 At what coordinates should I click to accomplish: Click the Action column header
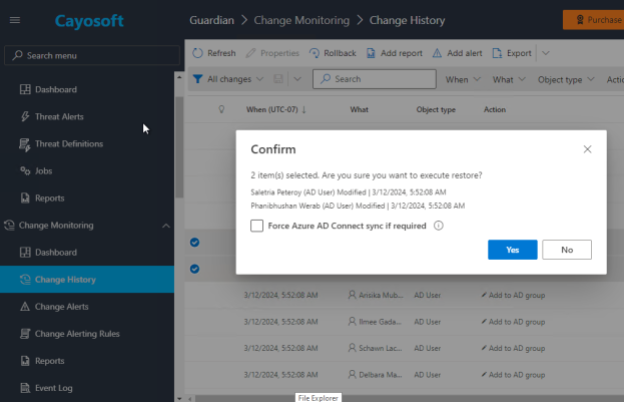click(495, 109)
